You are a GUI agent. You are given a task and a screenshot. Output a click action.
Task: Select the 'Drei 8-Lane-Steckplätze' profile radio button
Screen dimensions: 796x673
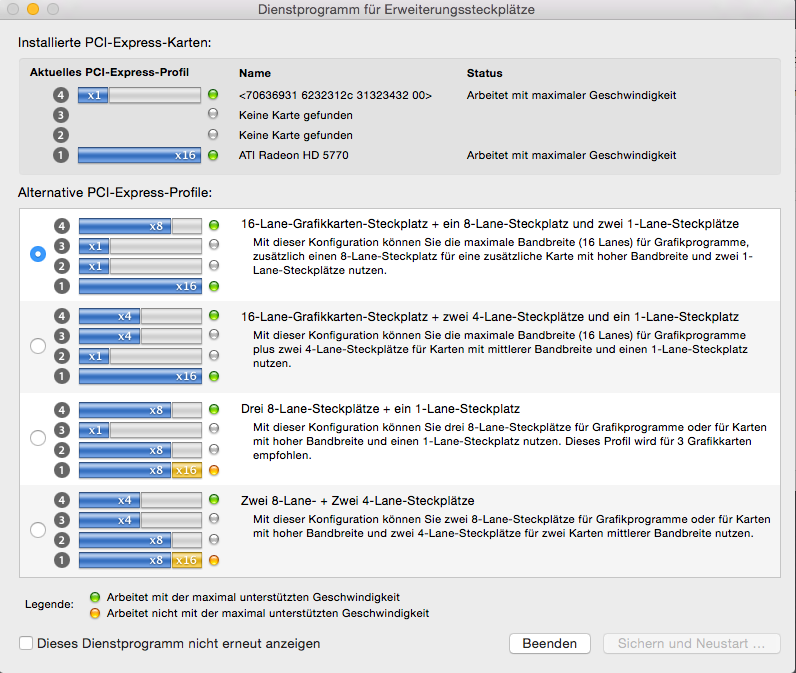click(38, 438)
